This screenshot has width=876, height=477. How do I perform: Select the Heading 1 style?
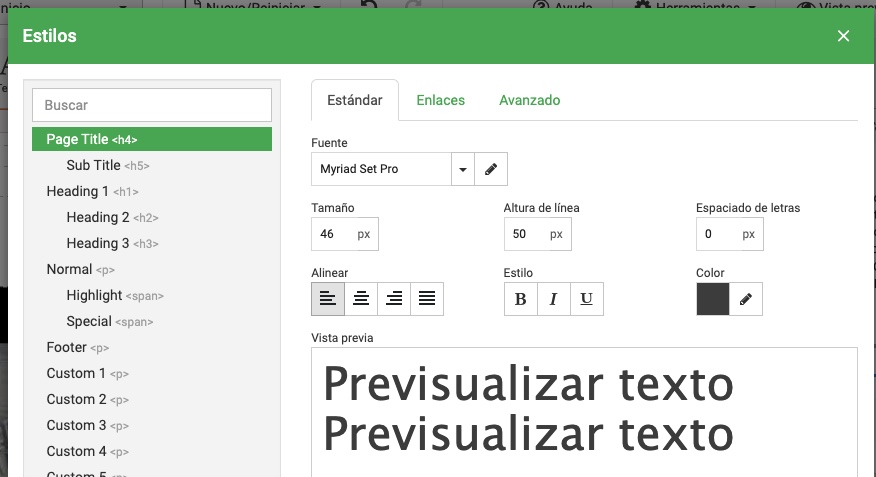78,191
